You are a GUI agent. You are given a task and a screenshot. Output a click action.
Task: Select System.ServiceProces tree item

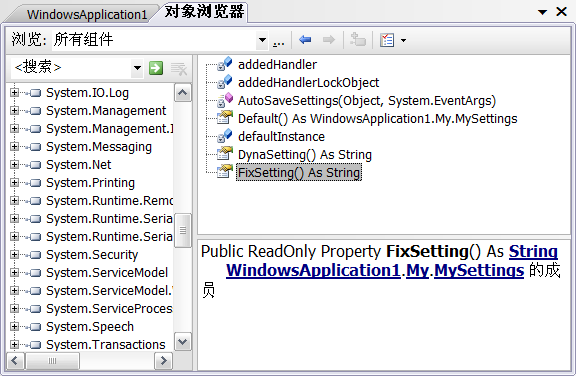[x=109, y=308]
